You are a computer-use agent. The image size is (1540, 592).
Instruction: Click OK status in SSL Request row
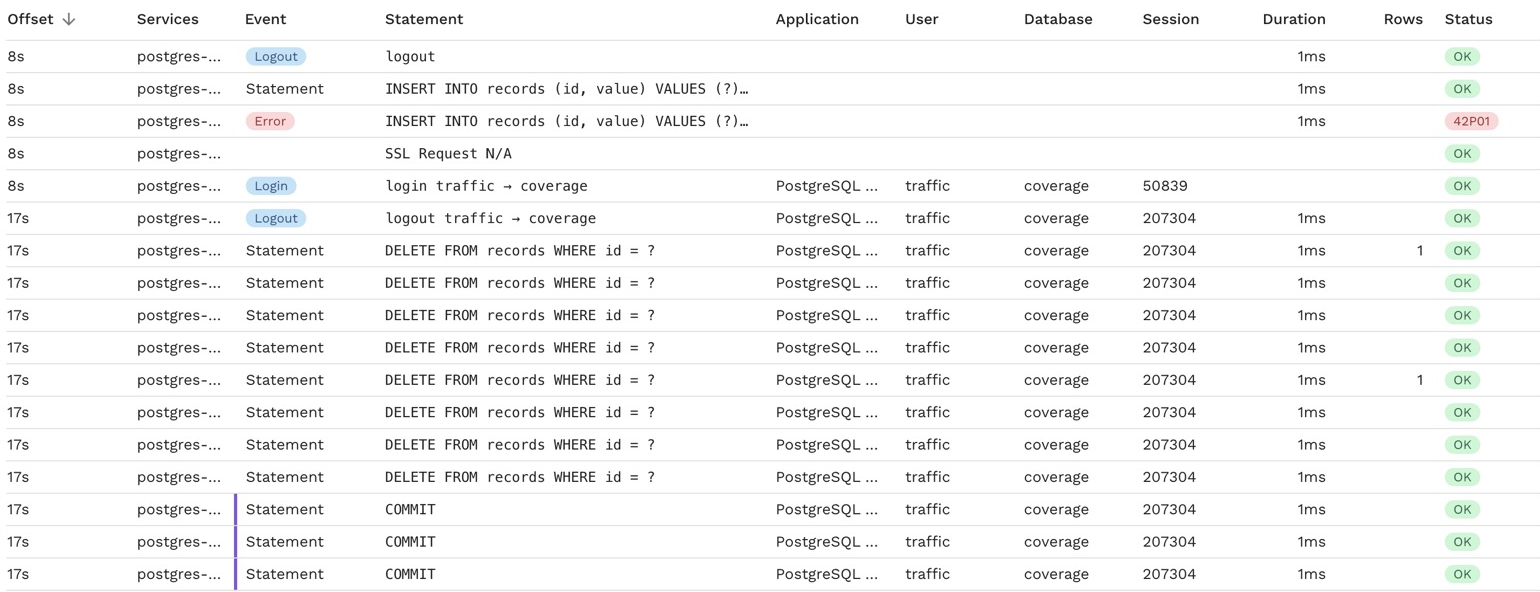pyautogui.click(x=1462, y=154)
